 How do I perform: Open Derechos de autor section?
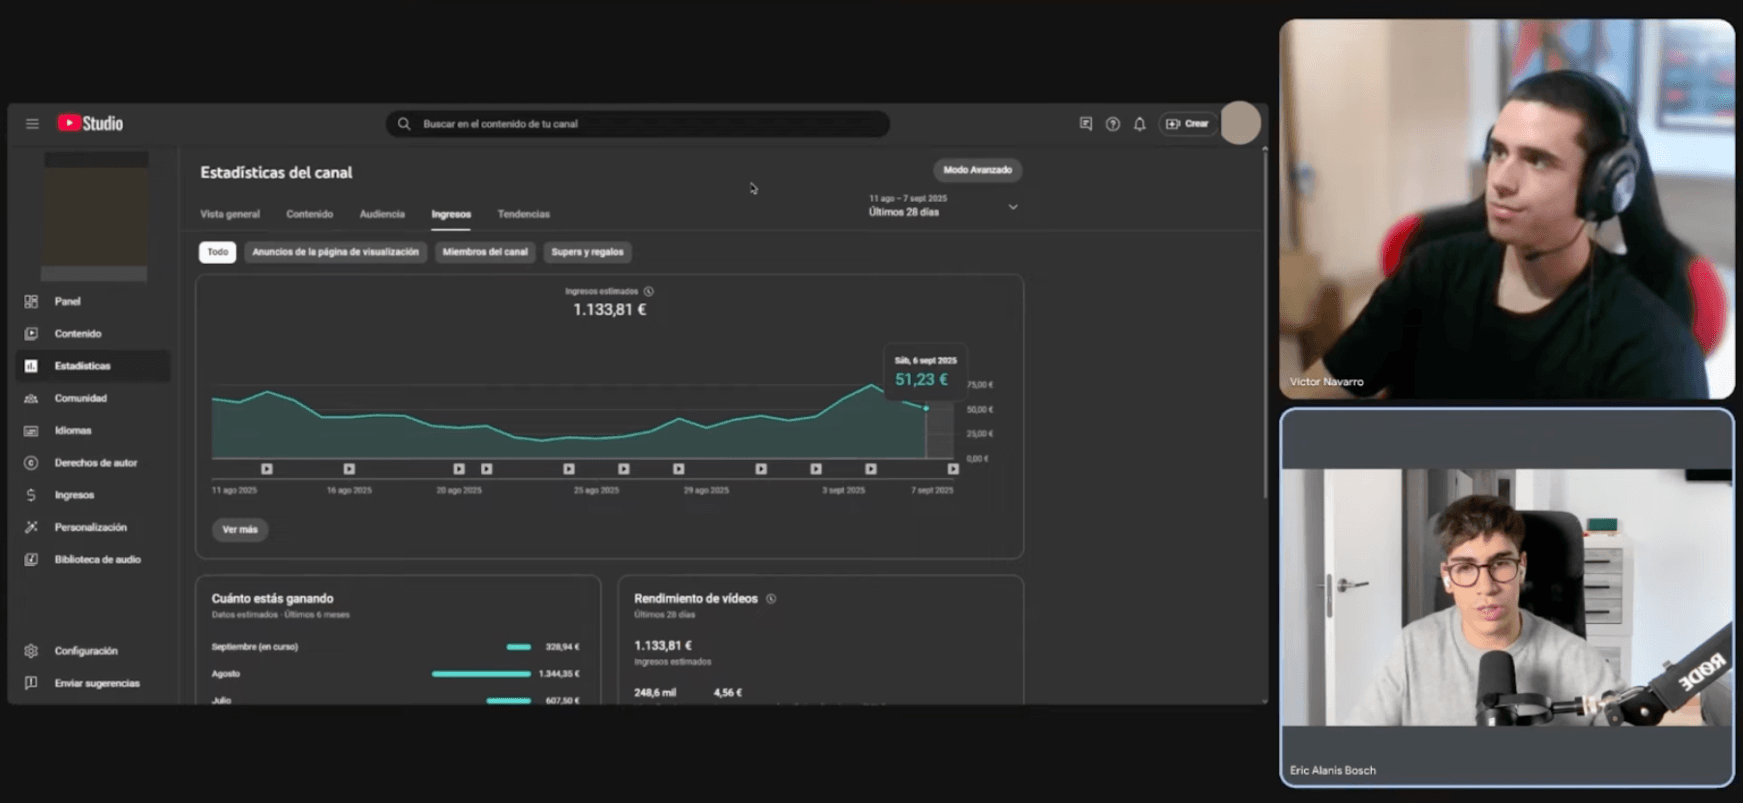(x=95, y=463)
